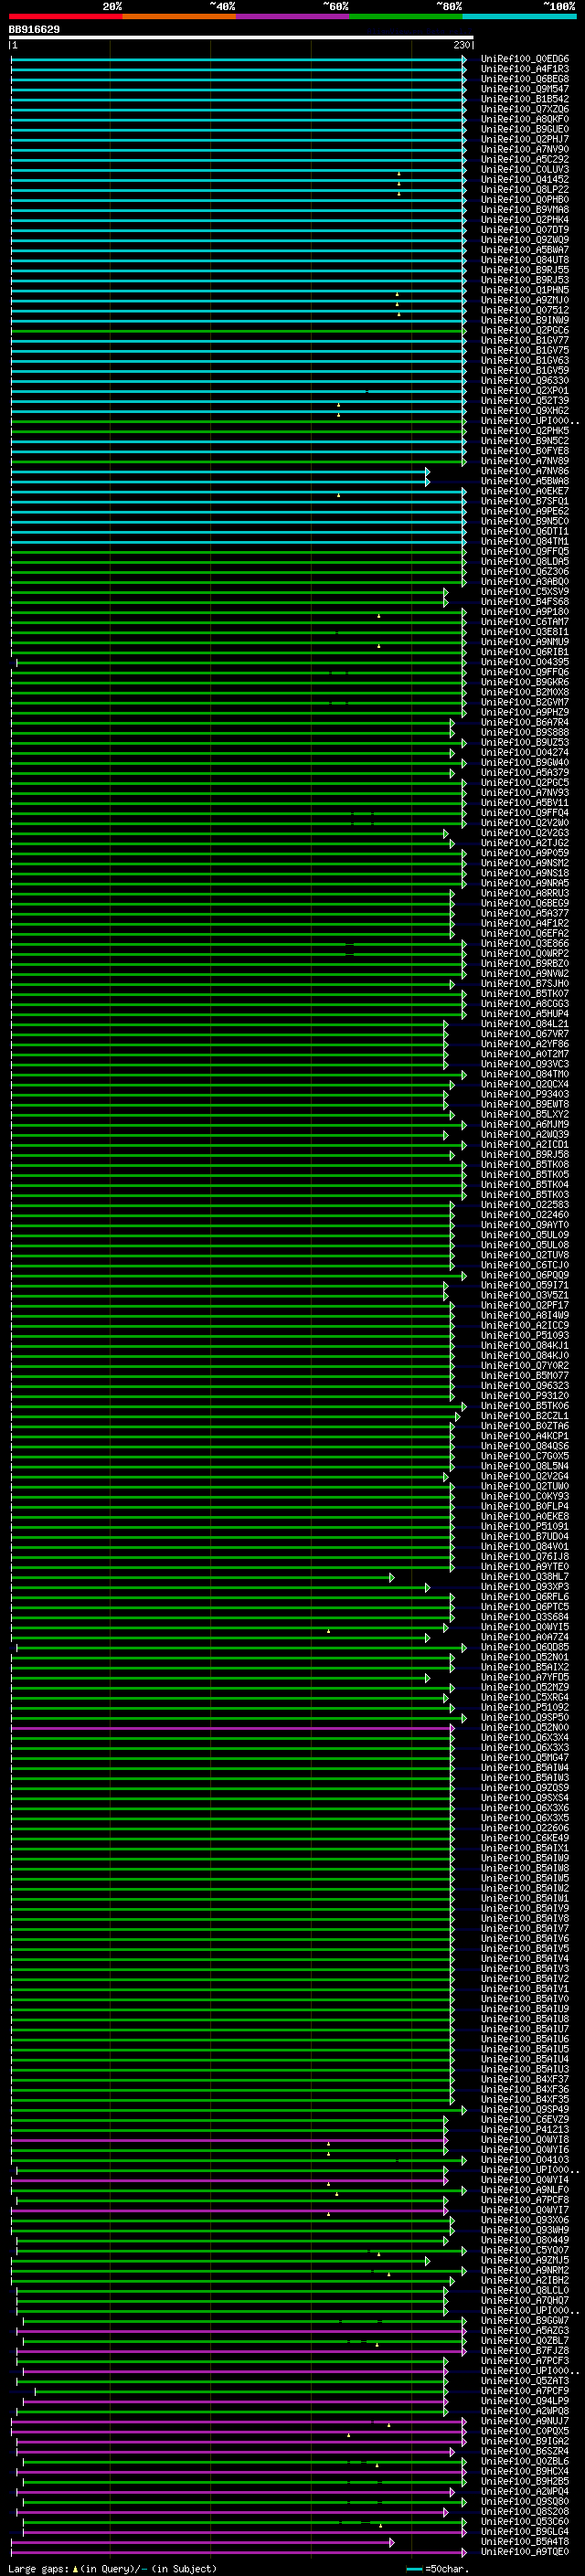Screen dimensions: 585x2576
Task: Select label UniRef100_Q07512
Action: tap(524, 310)
